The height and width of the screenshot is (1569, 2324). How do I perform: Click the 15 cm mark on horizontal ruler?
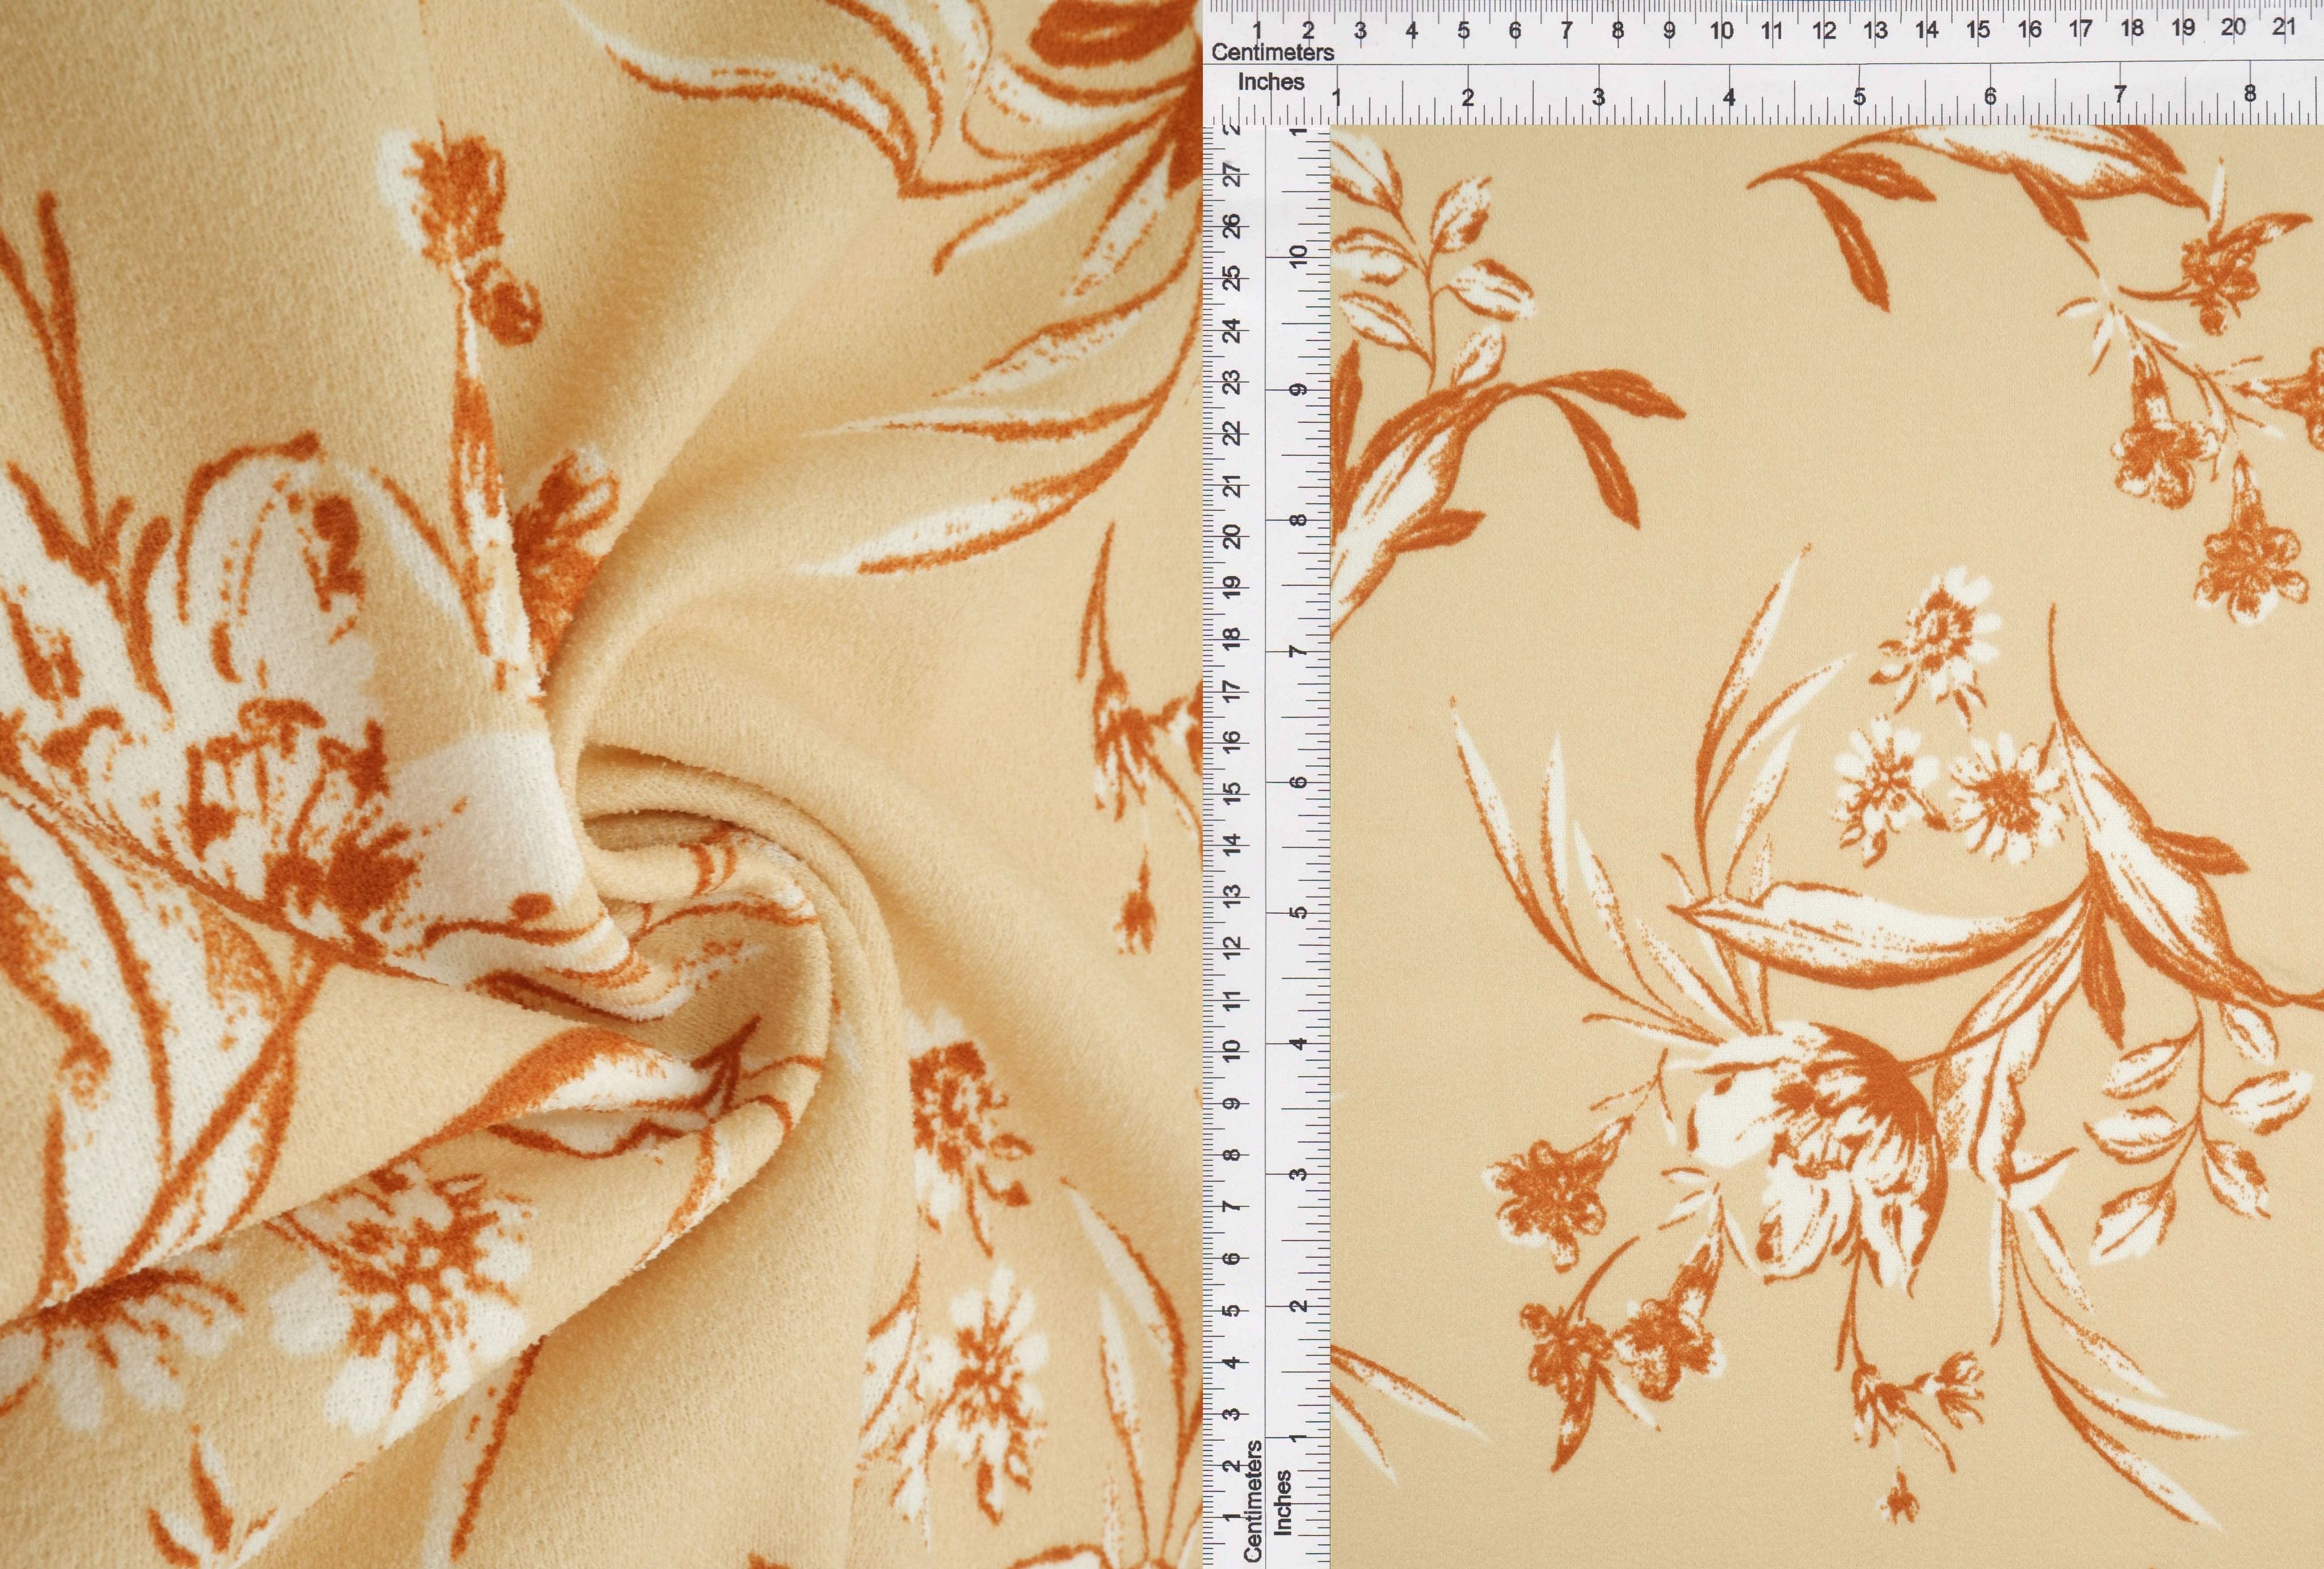coord(1978,30)
